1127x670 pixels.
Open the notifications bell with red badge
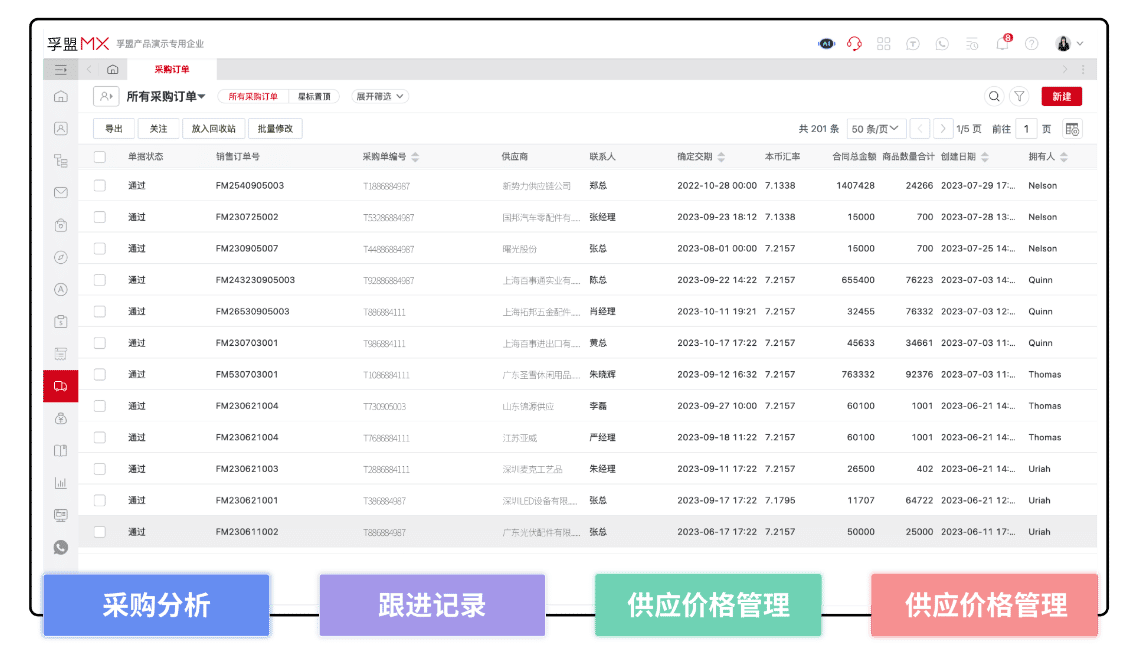point(1002,44)
